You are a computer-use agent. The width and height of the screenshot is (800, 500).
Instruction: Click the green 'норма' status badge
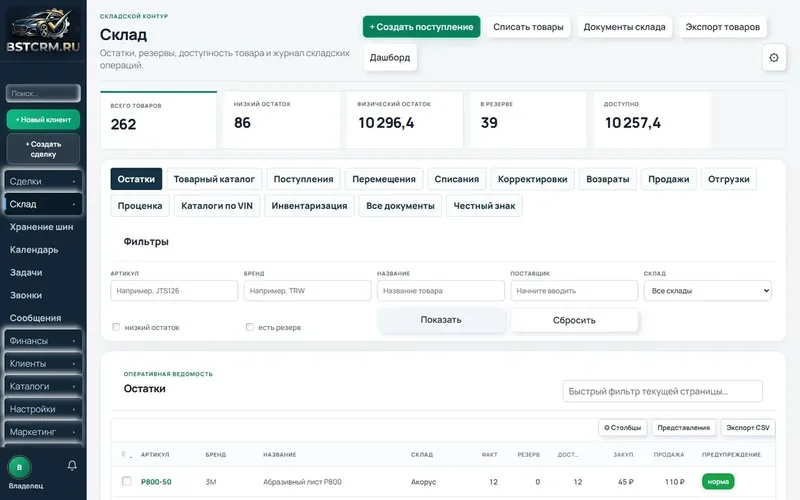click(718, 482)
